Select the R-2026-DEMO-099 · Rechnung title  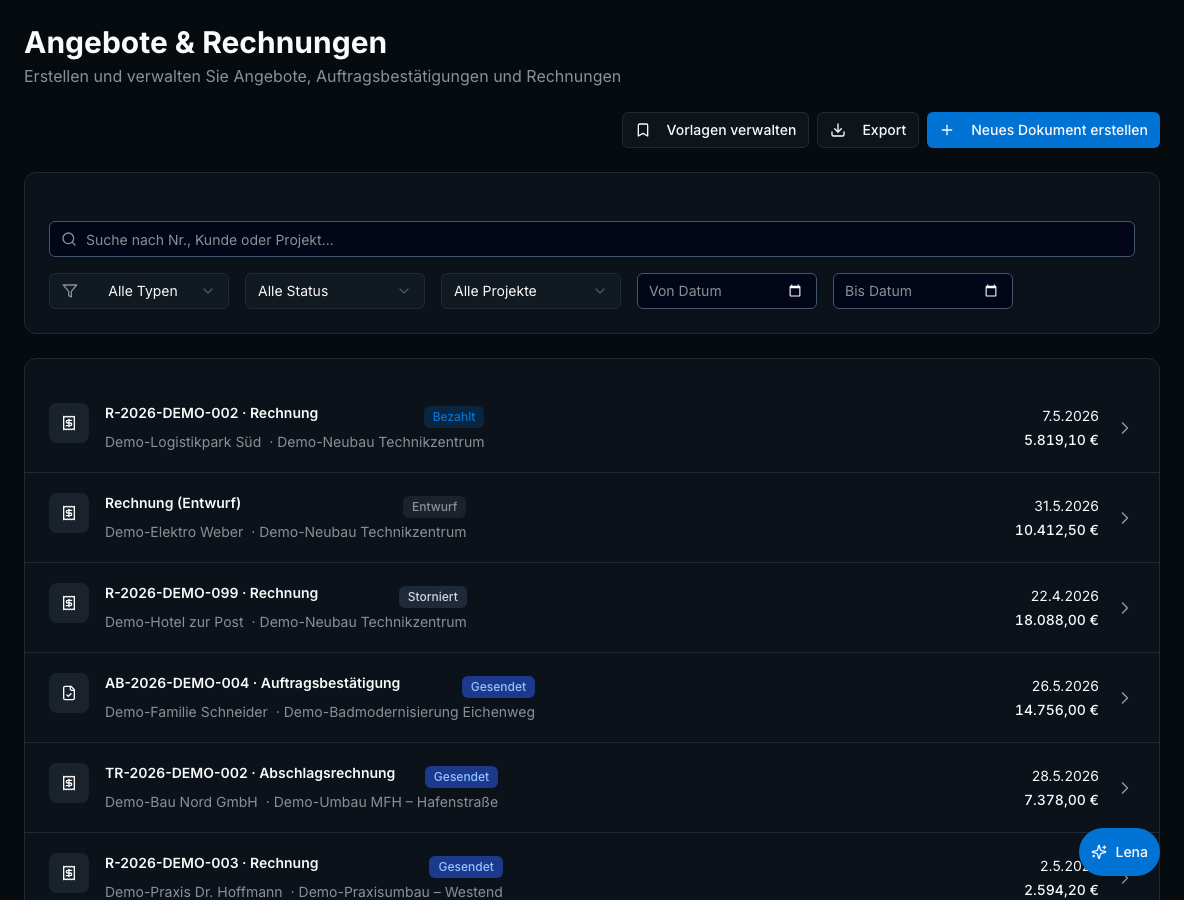[x=211, y=593]
